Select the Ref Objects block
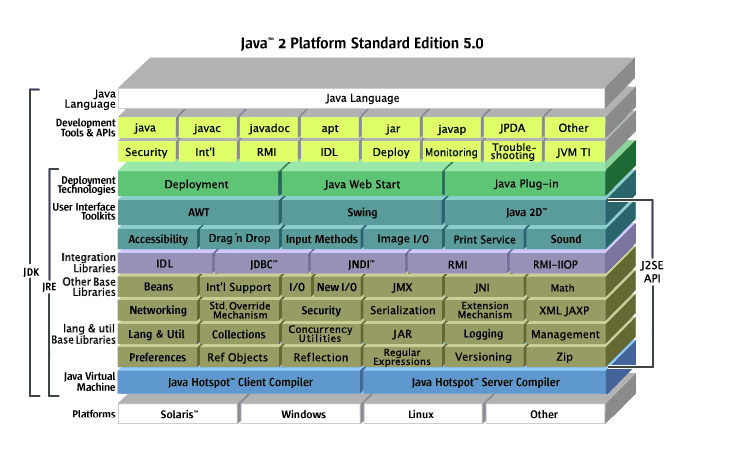 click(239, 357)
